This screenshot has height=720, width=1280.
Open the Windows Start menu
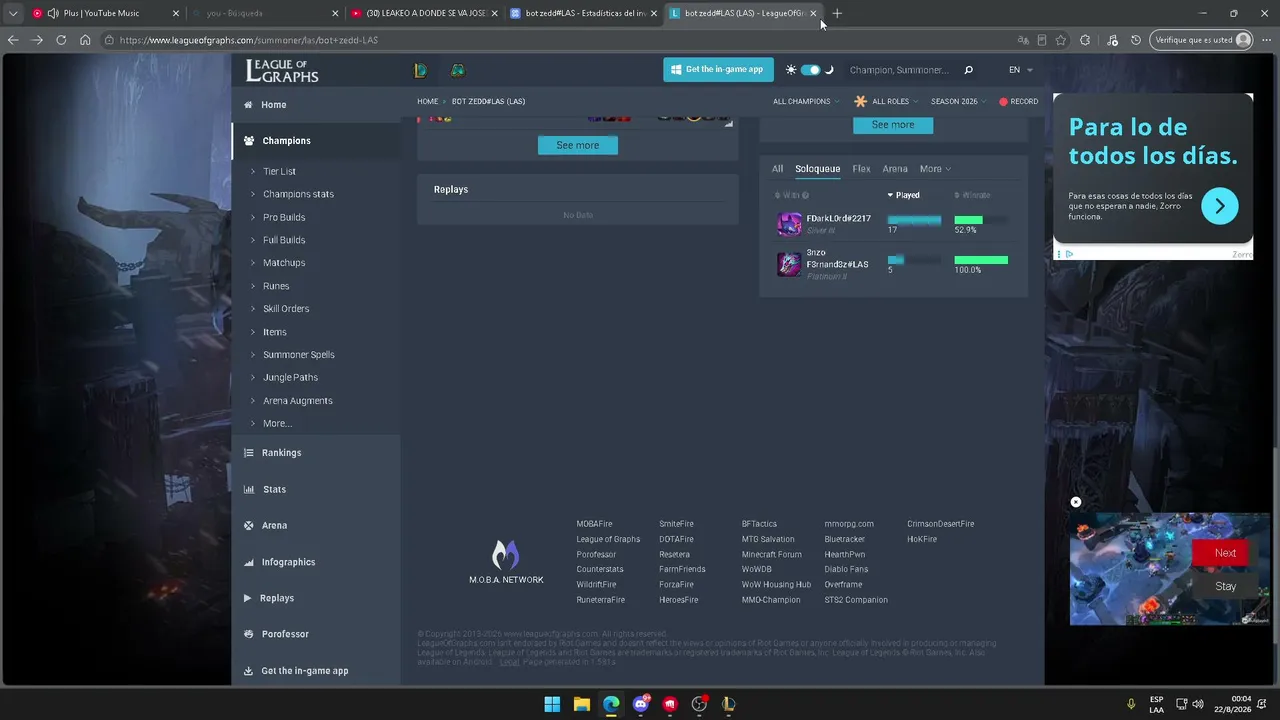point(552,704)
